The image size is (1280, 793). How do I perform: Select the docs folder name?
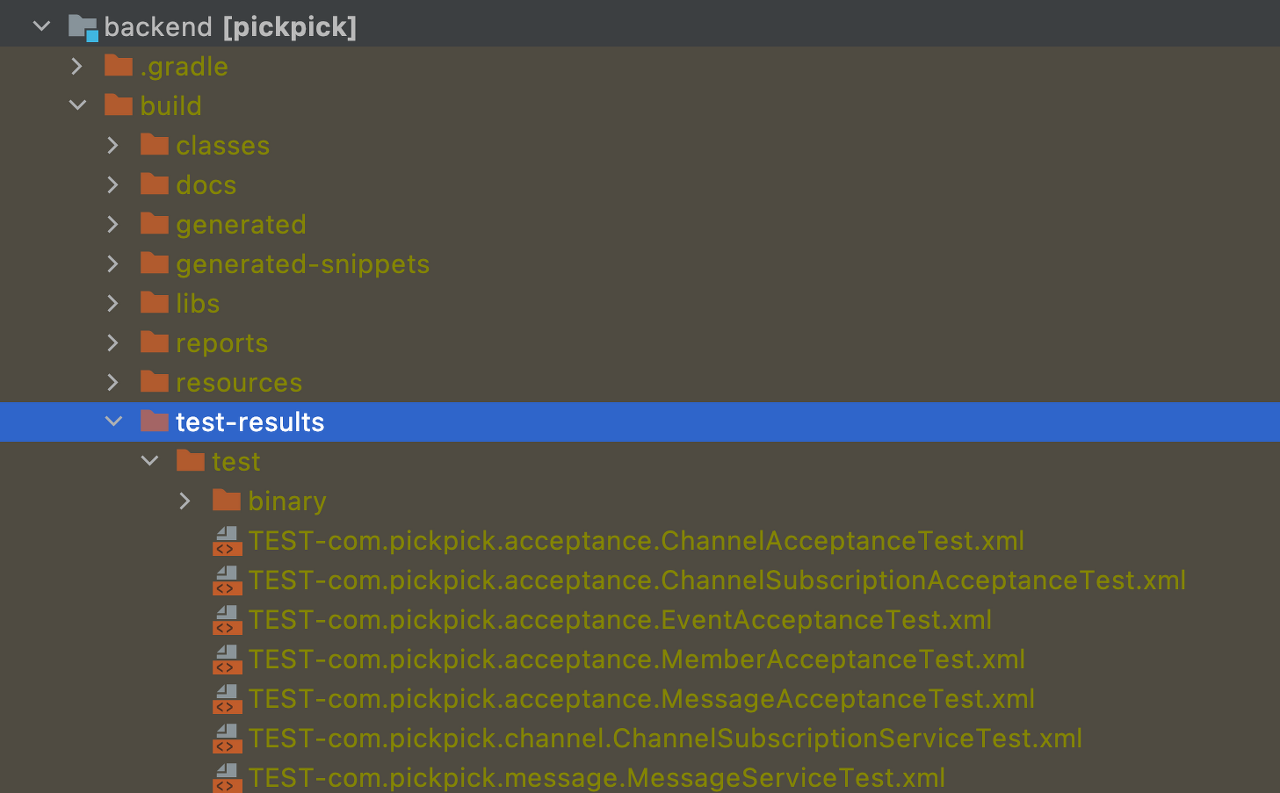(206, 185)
